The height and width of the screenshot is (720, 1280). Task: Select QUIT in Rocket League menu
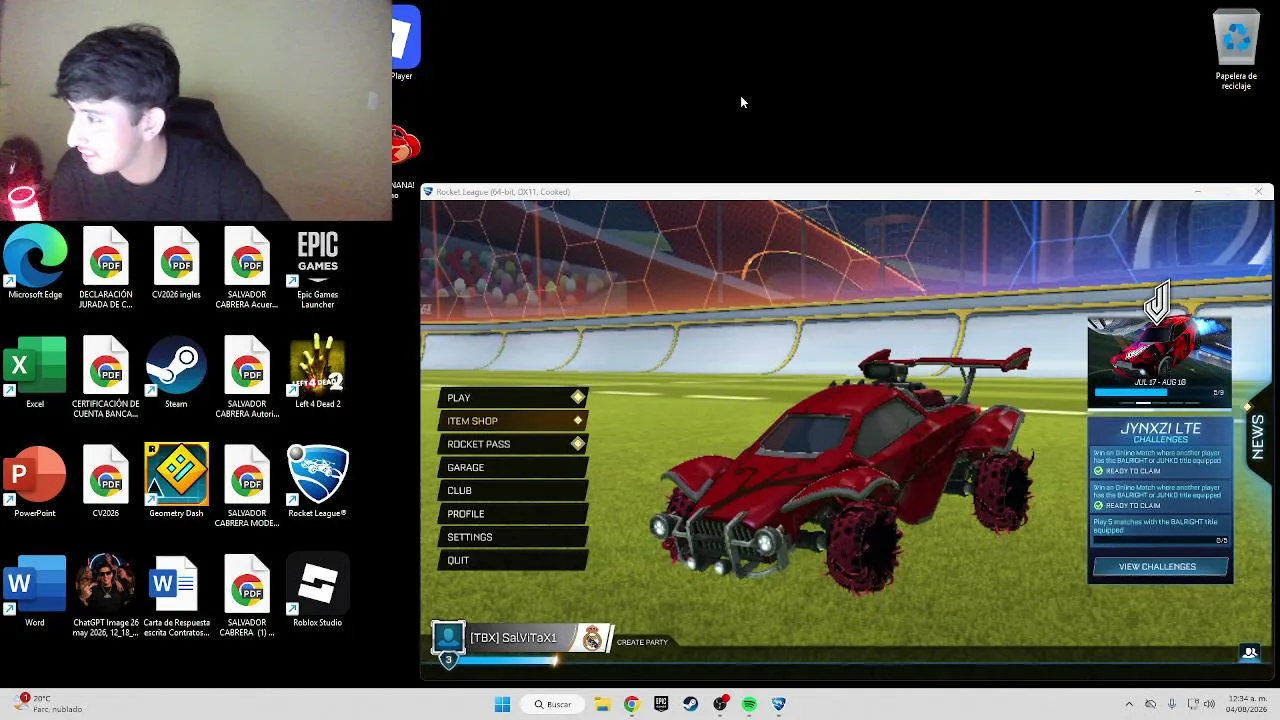click(513, 560)
